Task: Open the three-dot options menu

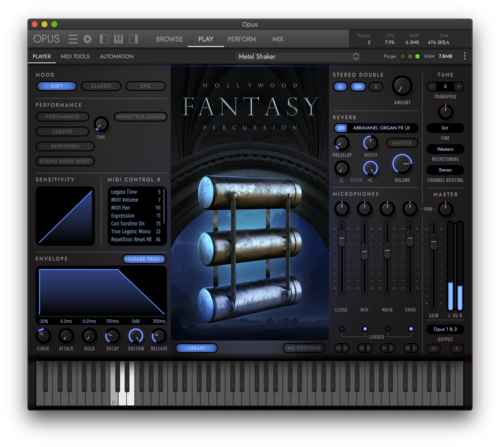Action: click(x=465, y=56)
